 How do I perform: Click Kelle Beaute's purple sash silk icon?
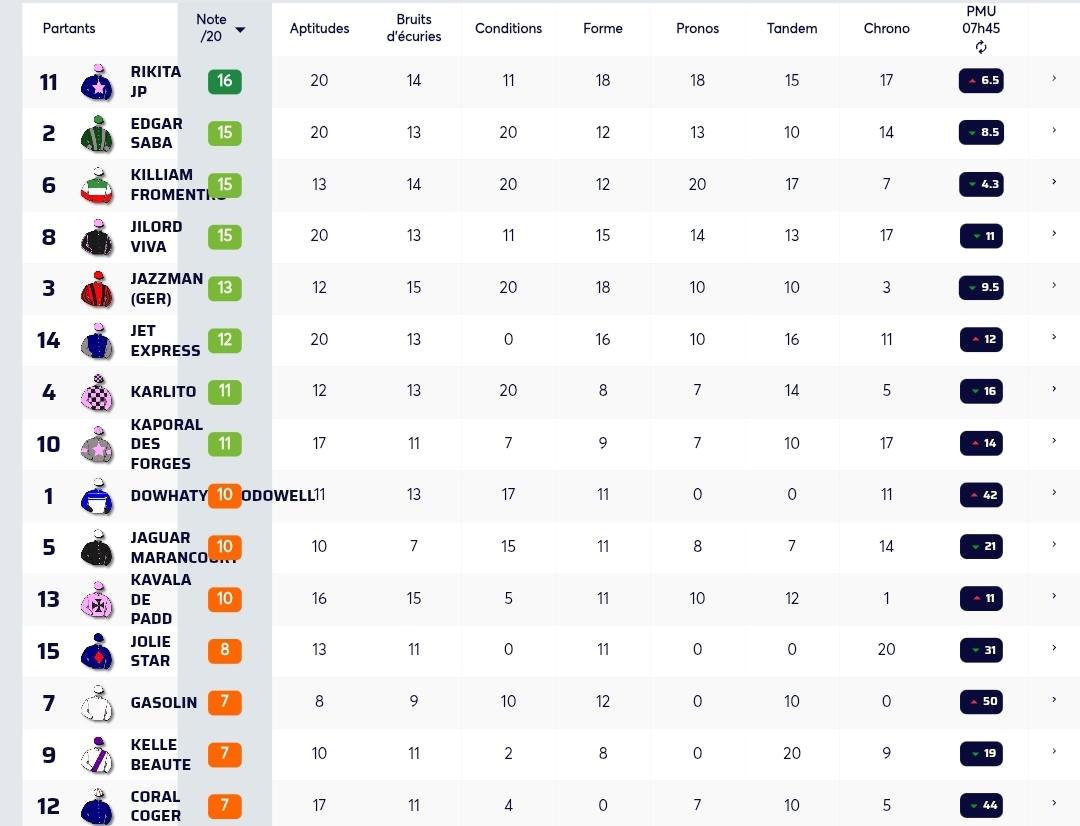coord(97,754)
